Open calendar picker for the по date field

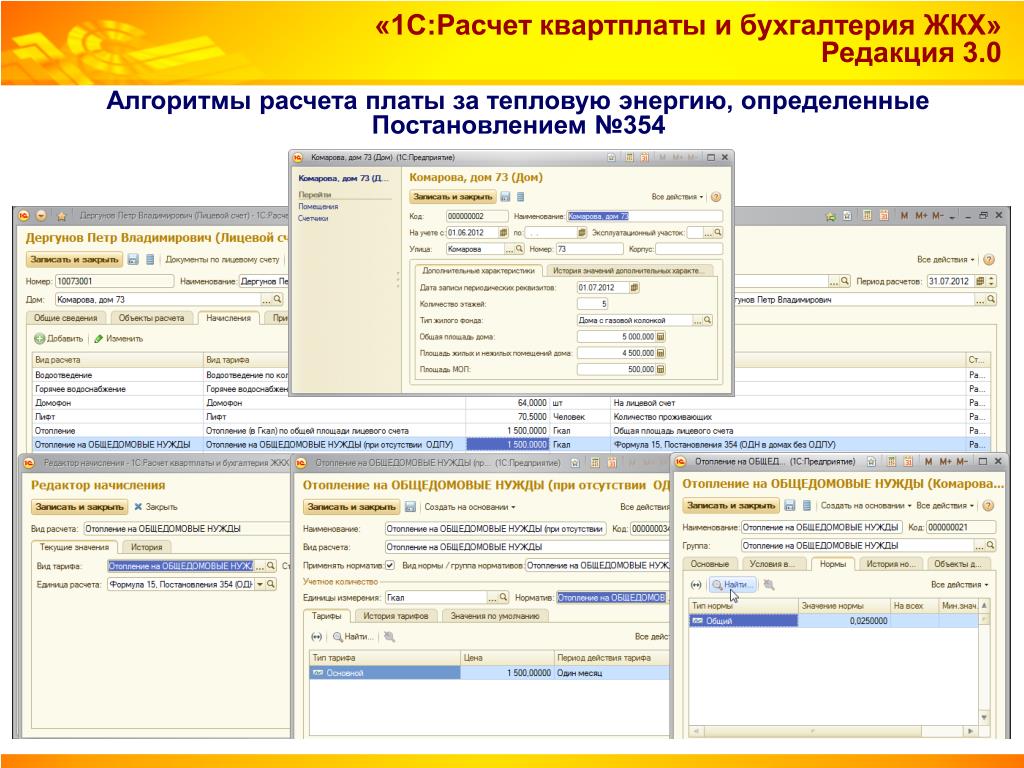(581, 232)
